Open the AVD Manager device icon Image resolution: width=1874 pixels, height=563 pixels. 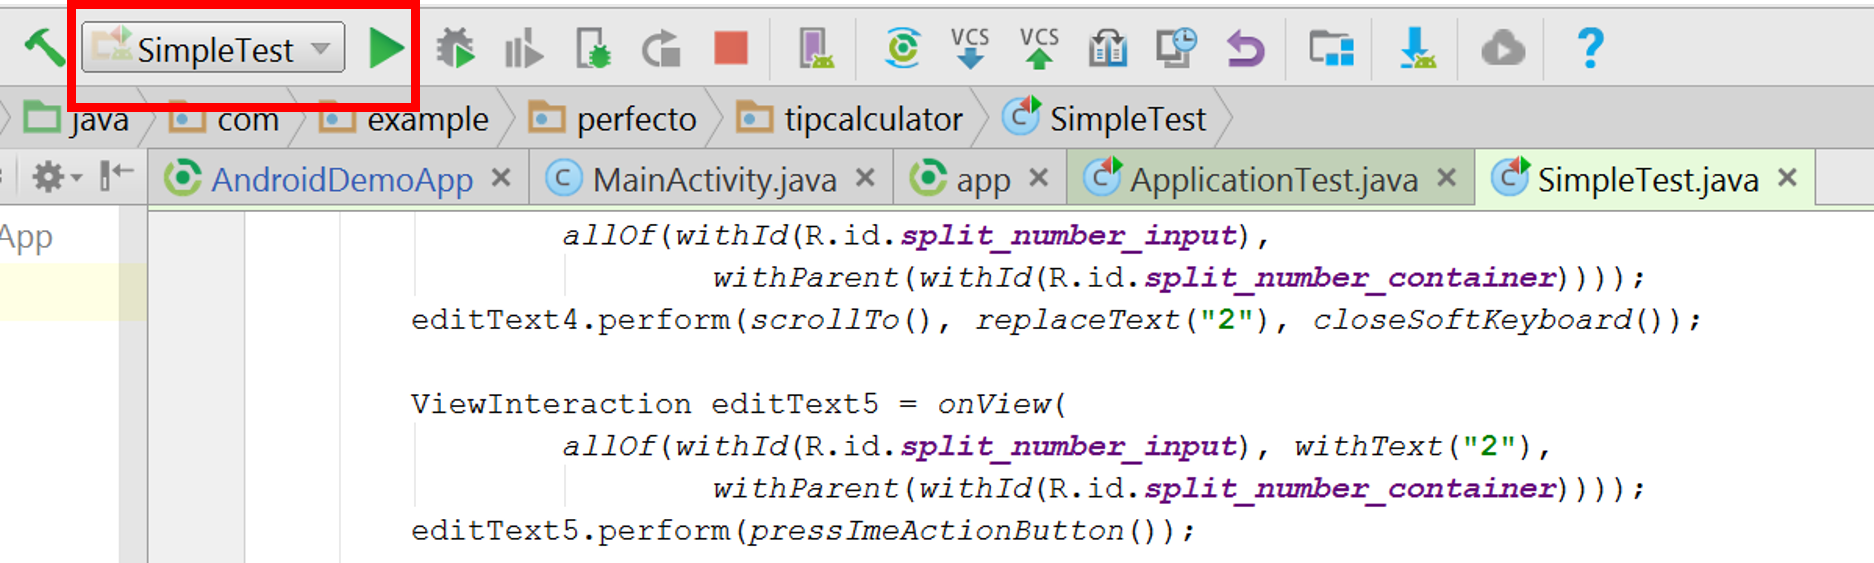(x=816, y=48)
